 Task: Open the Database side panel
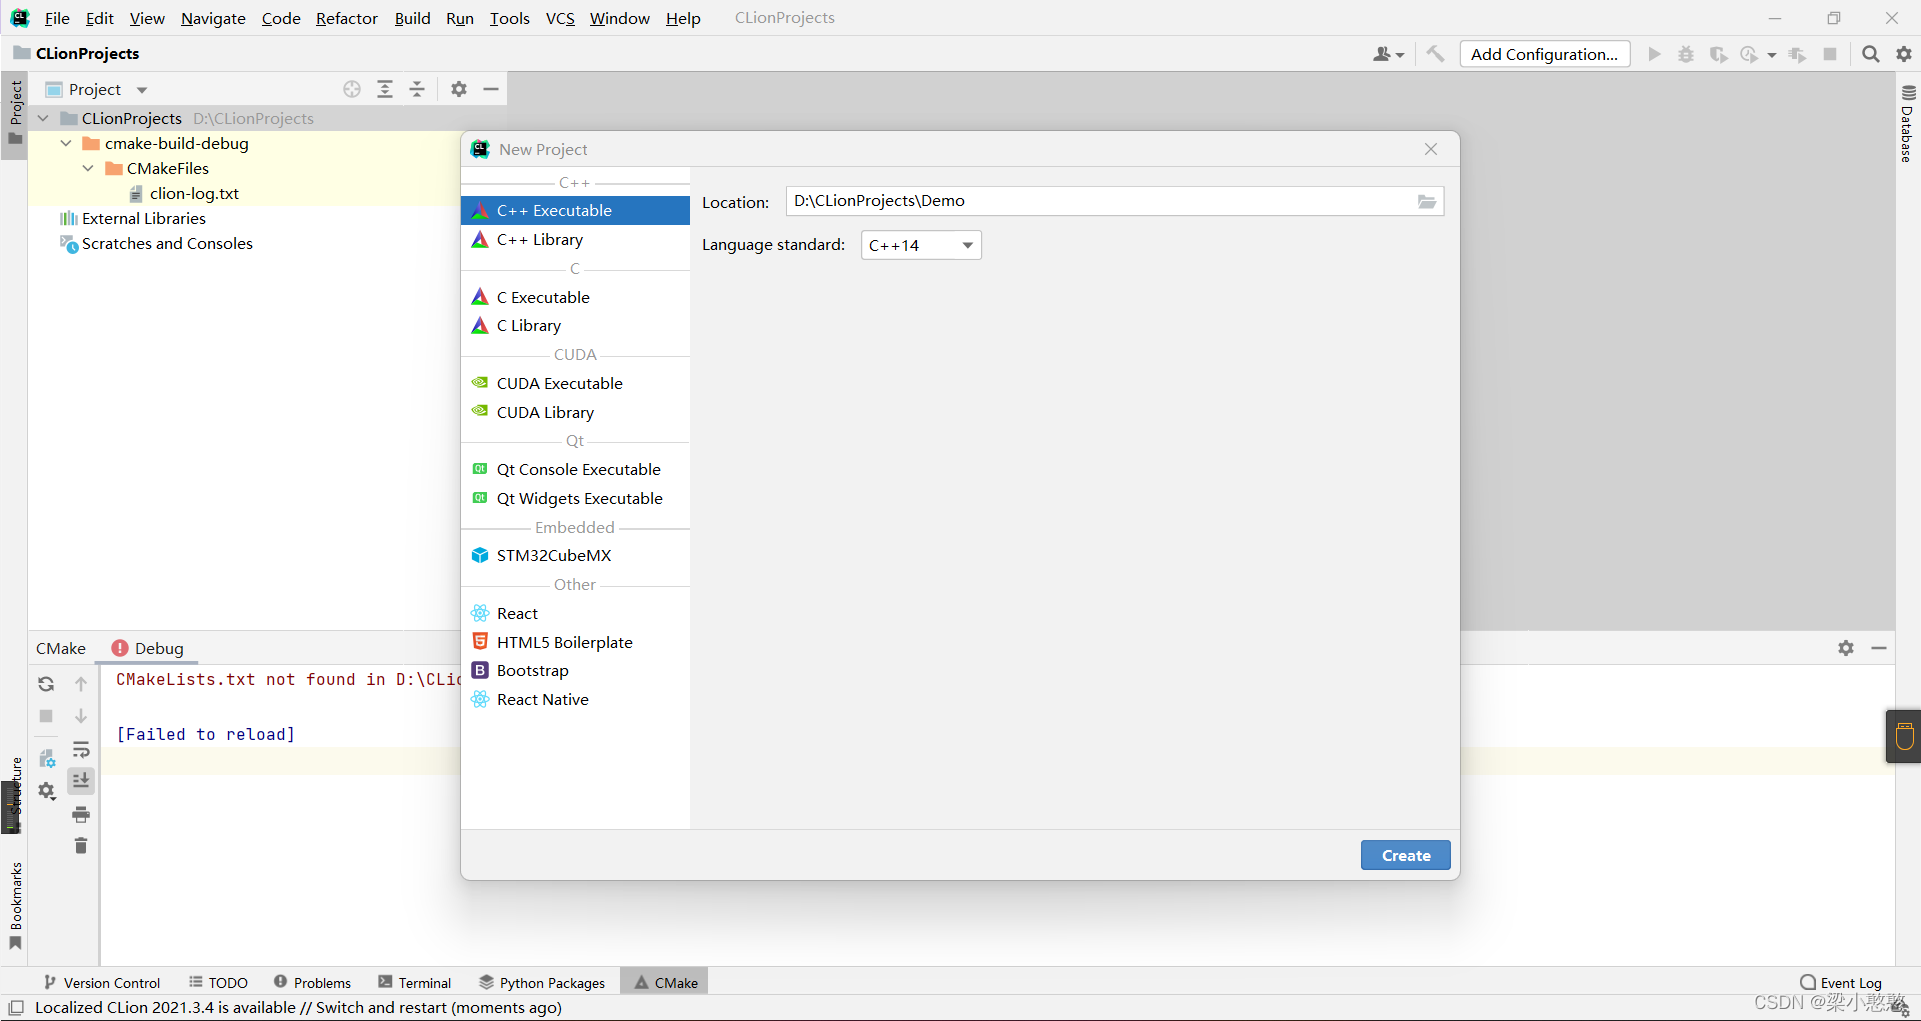pos(1908,124)
